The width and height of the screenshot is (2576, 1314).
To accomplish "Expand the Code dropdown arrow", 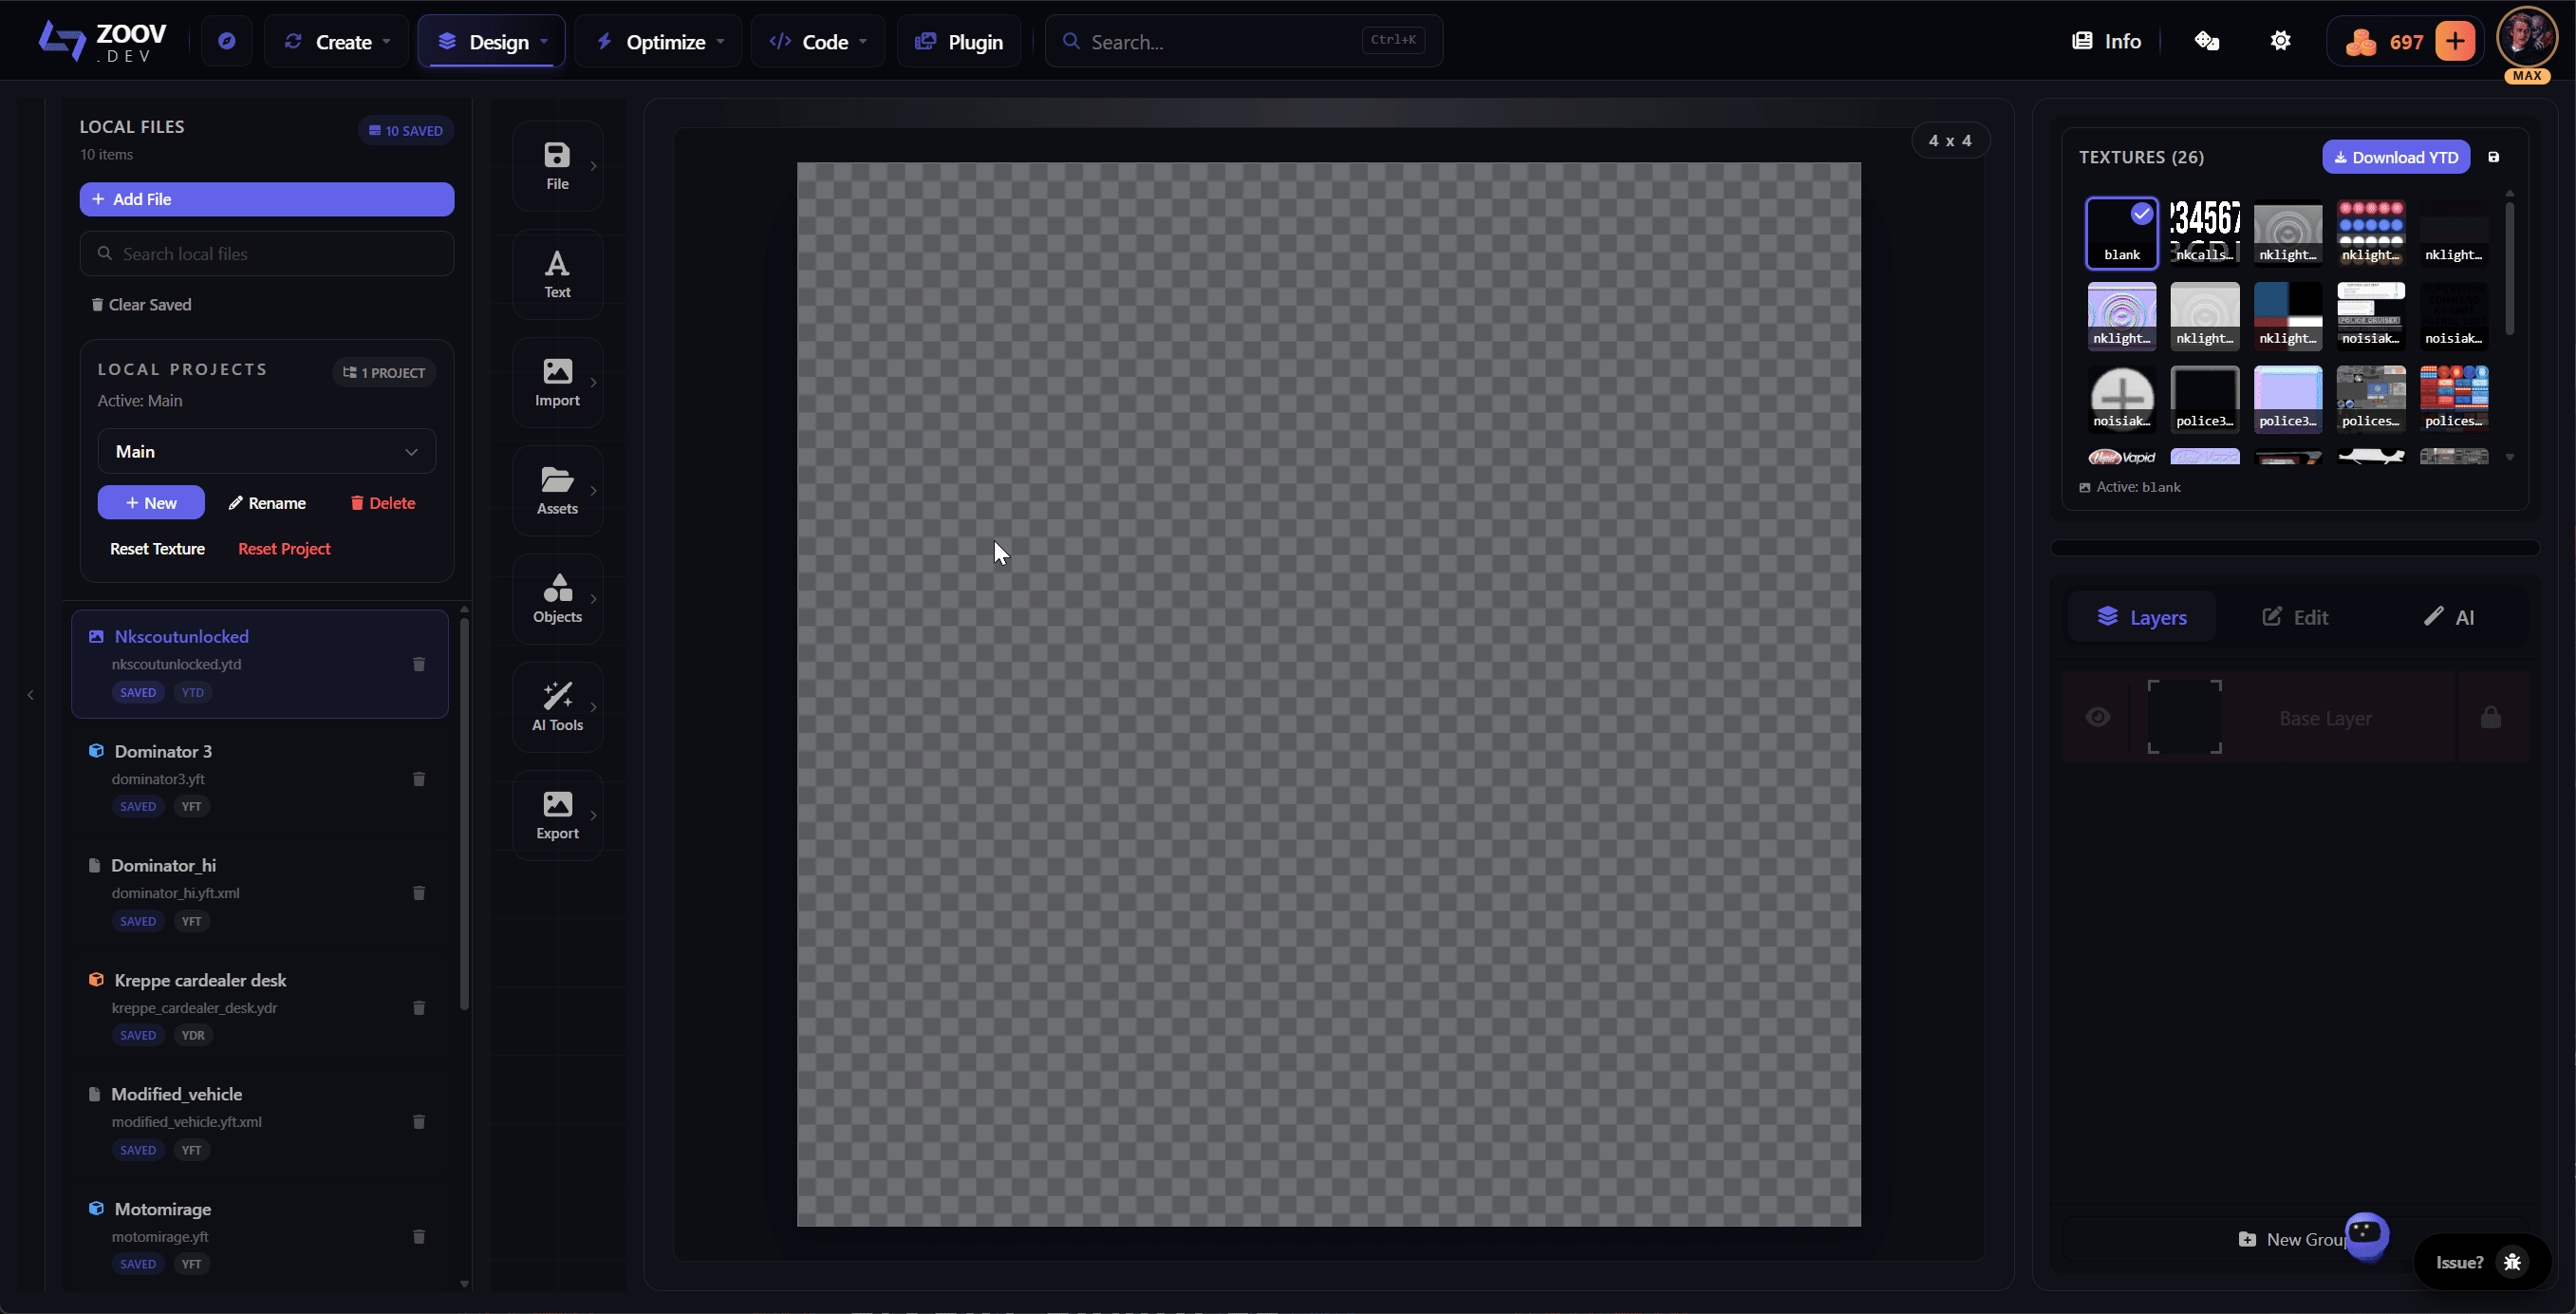I will [863, 41].
